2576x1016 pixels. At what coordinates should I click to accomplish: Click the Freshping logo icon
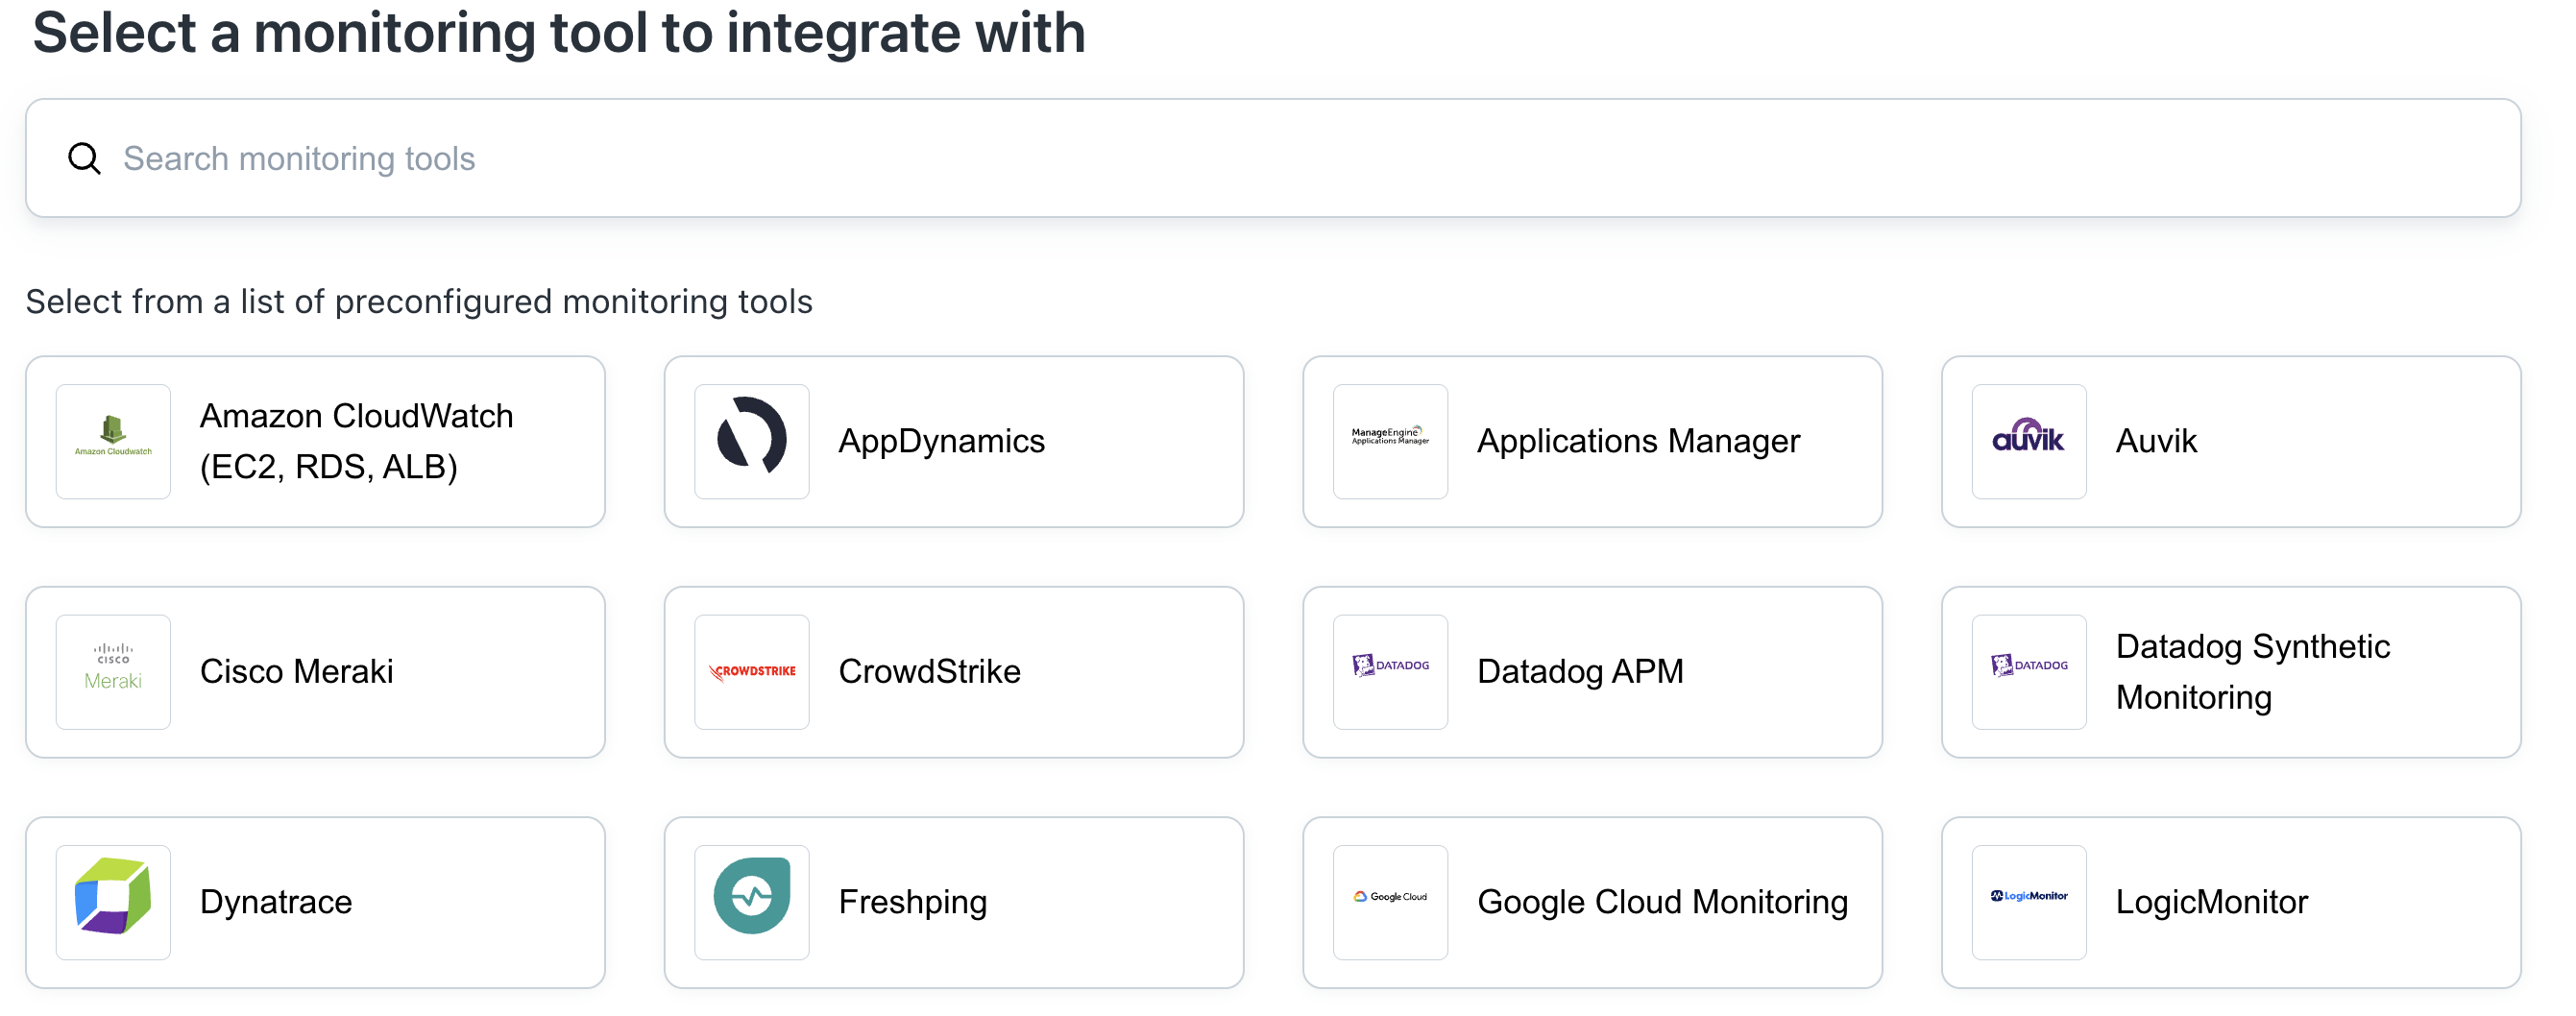[x=752, y=902]
